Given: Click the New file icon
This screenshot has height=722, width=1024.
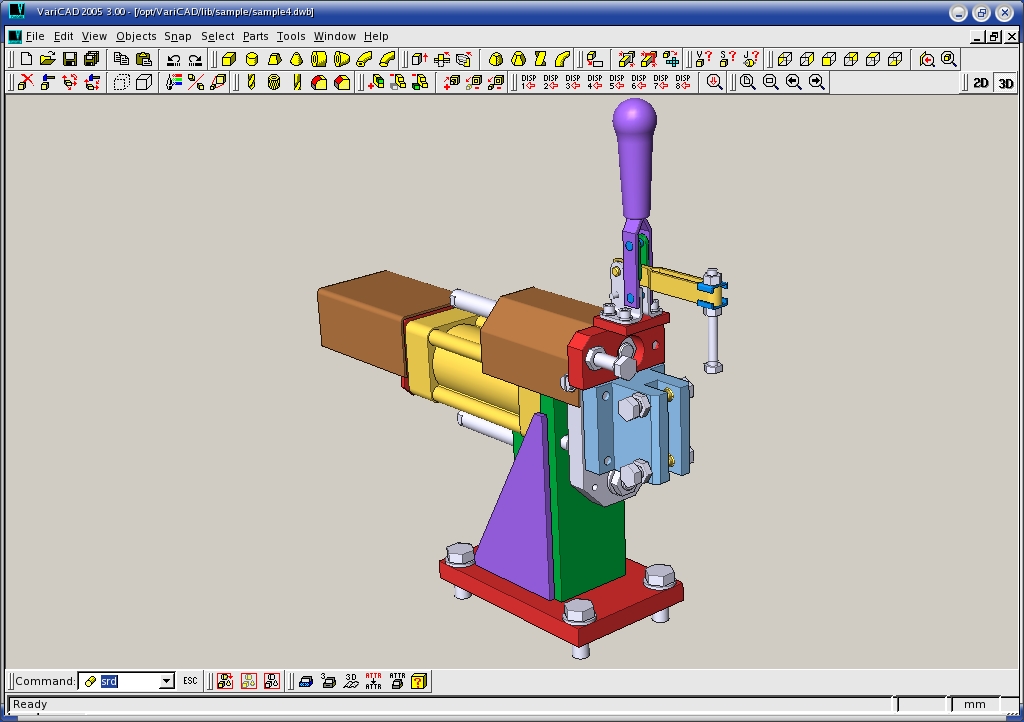Looking at the screenshot, I should tap(26, 60).
